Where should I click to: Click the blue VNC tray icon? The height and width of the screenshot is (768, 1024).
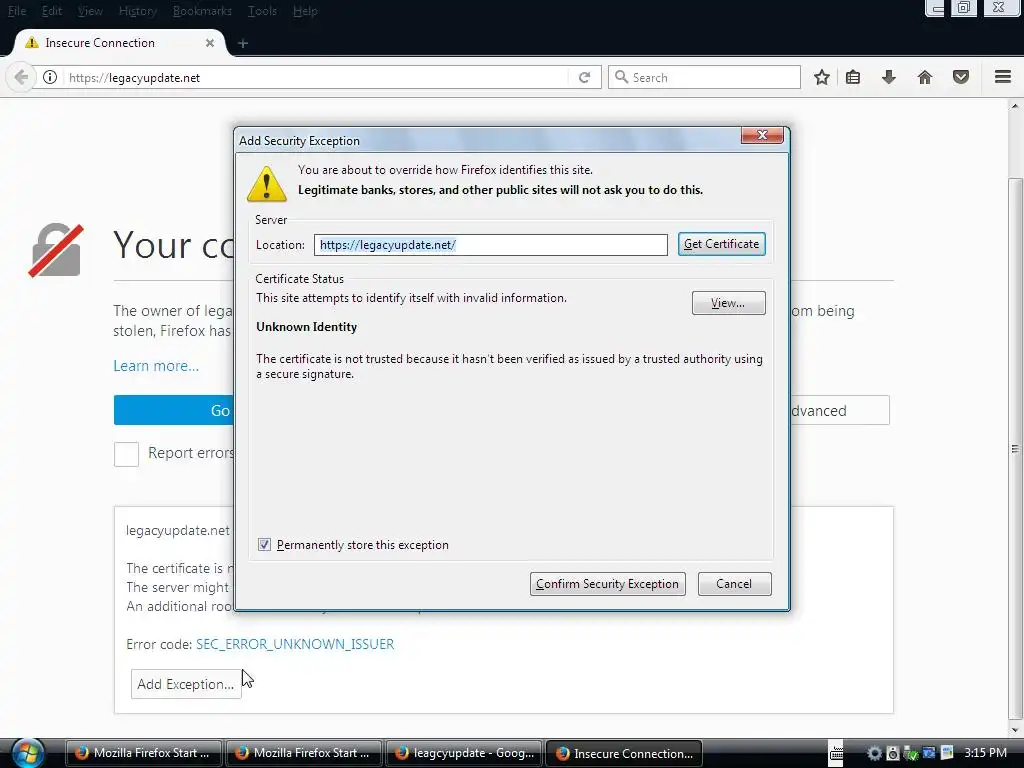[x=929, y=753]
